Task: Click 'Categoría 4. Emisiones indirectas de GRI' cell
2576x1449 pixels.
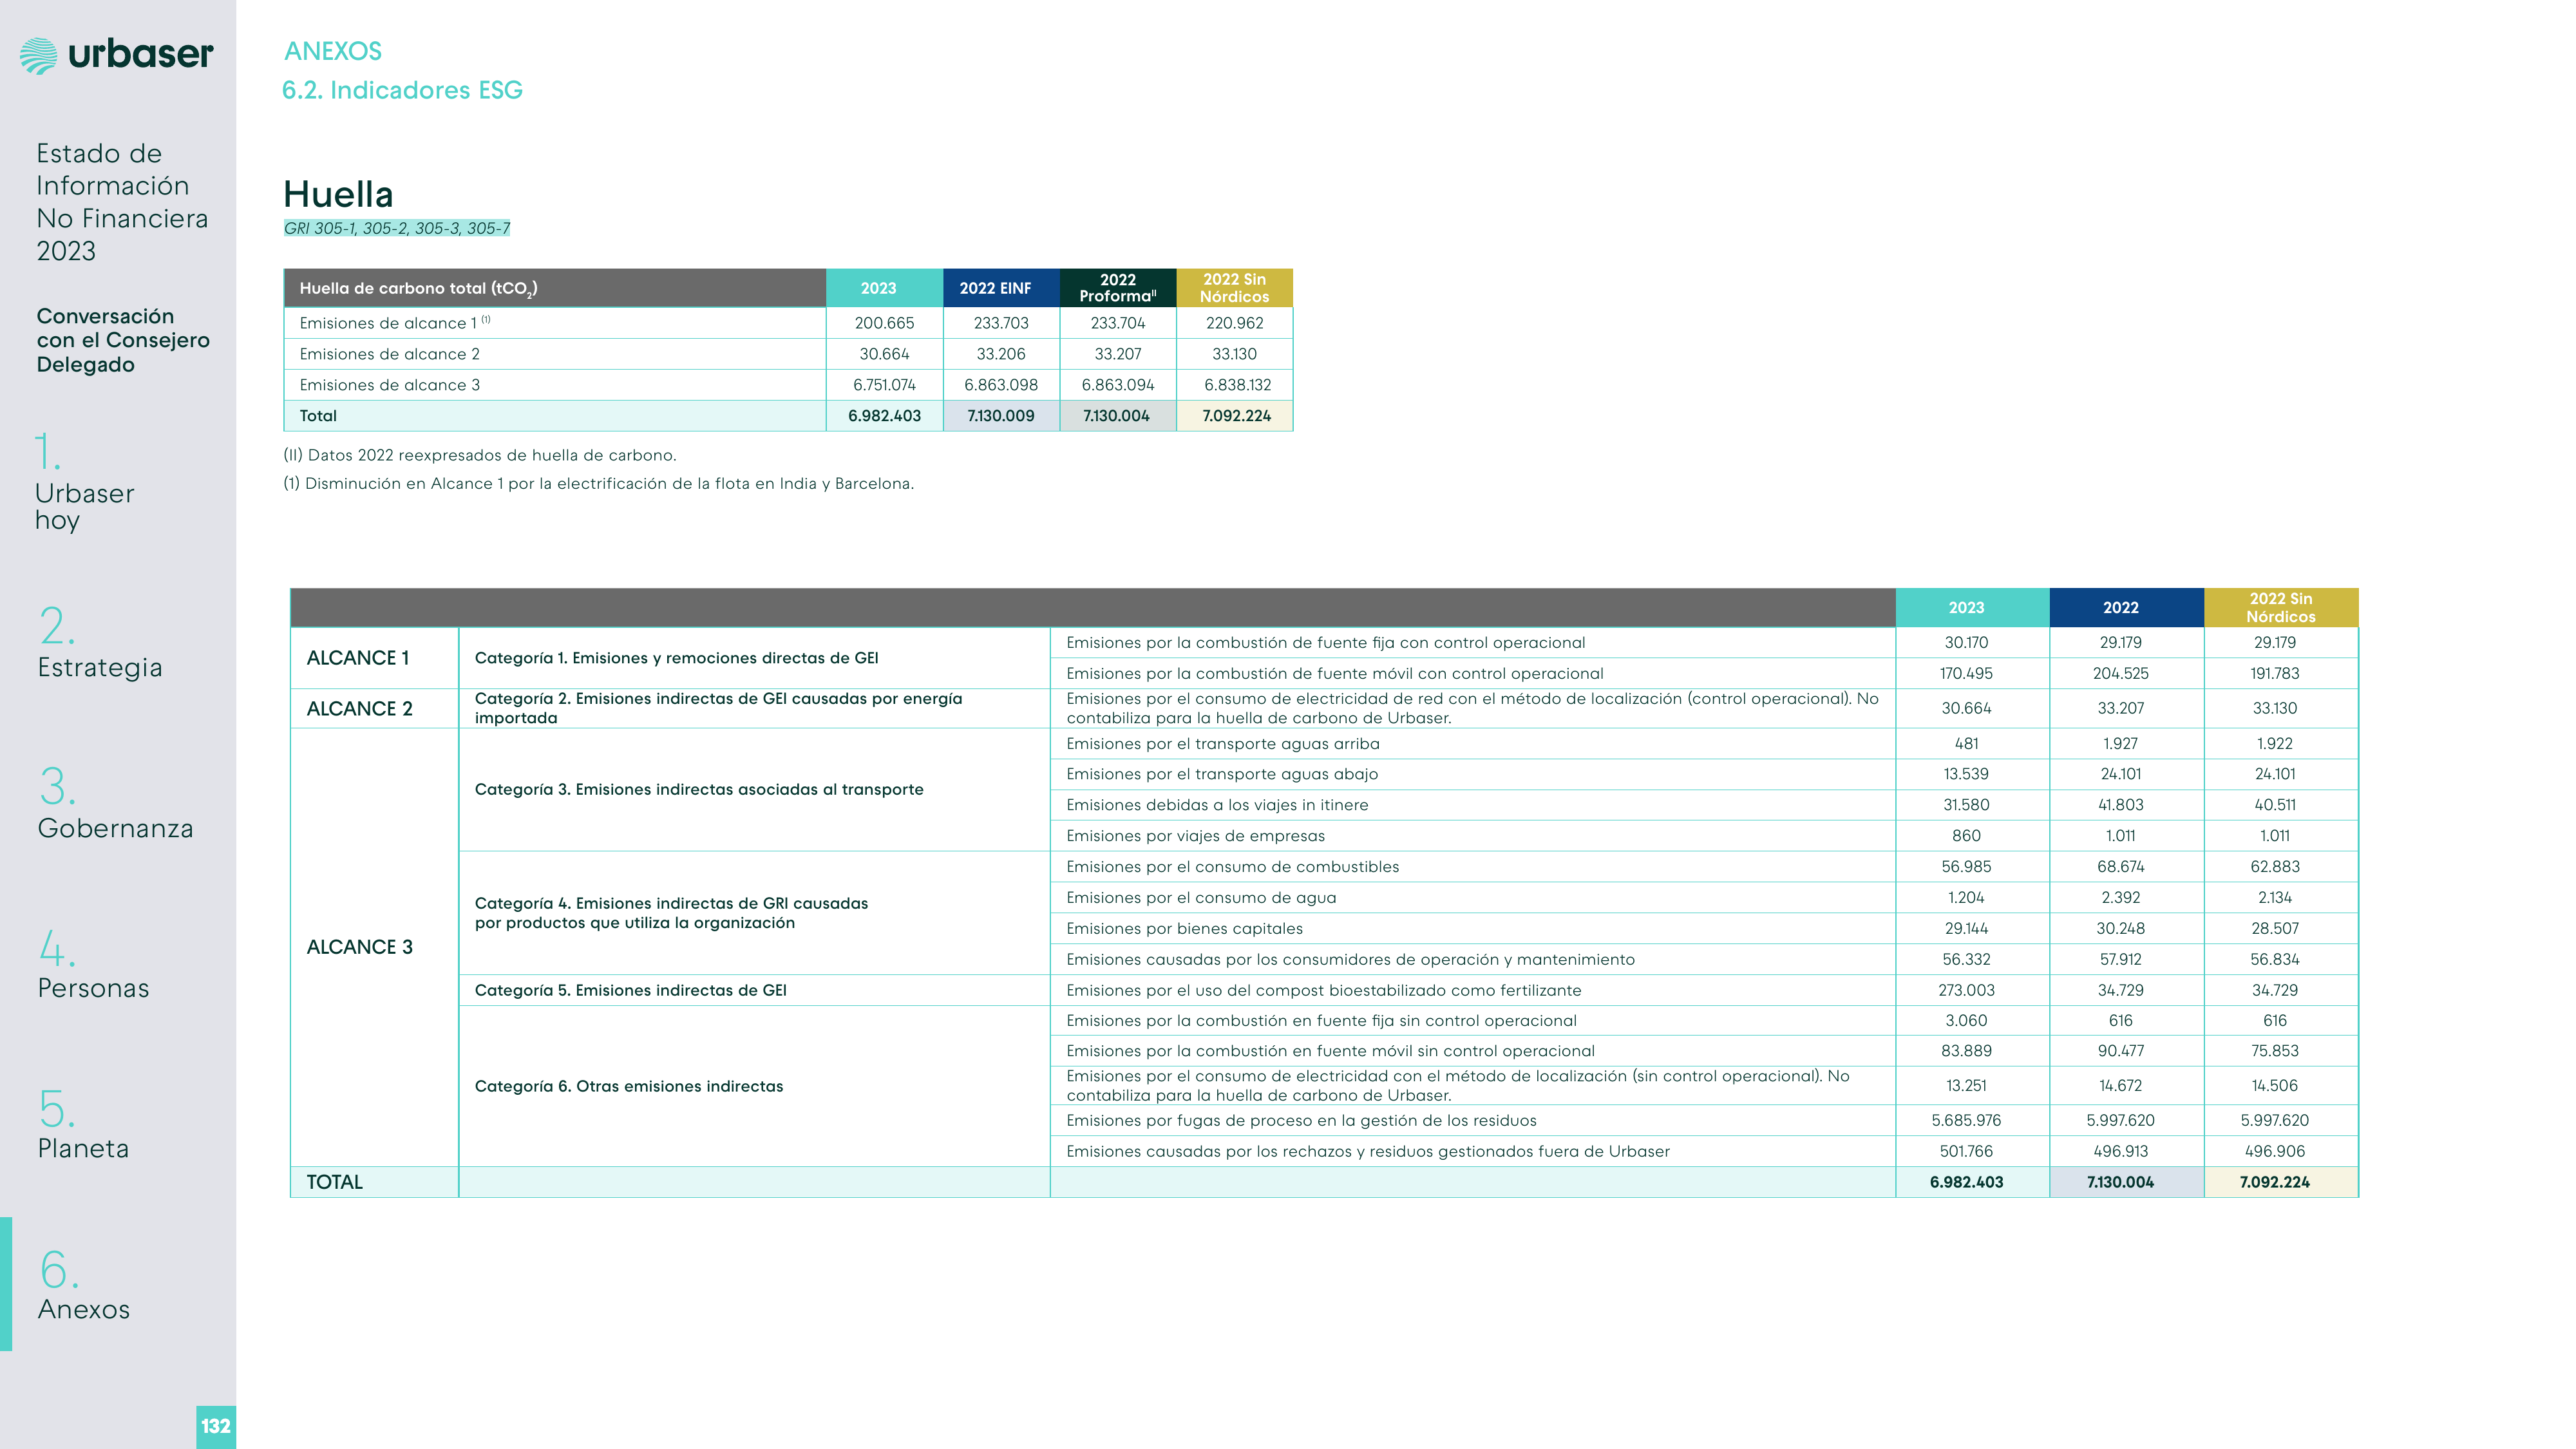Action: [x=754, y=913]
